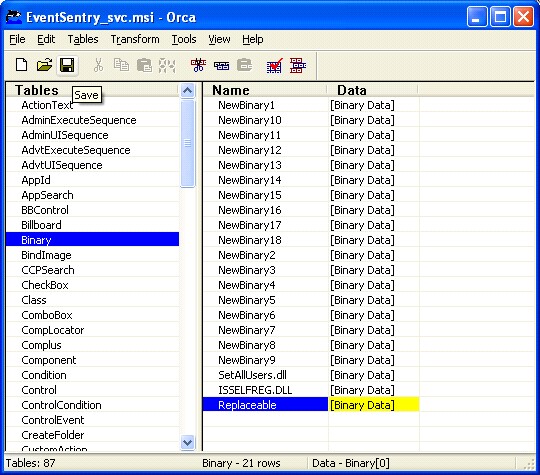The width and height of the screenshot is (540, 475).
Task: Maximize the Orca window
Action: [x=500, y=17]
